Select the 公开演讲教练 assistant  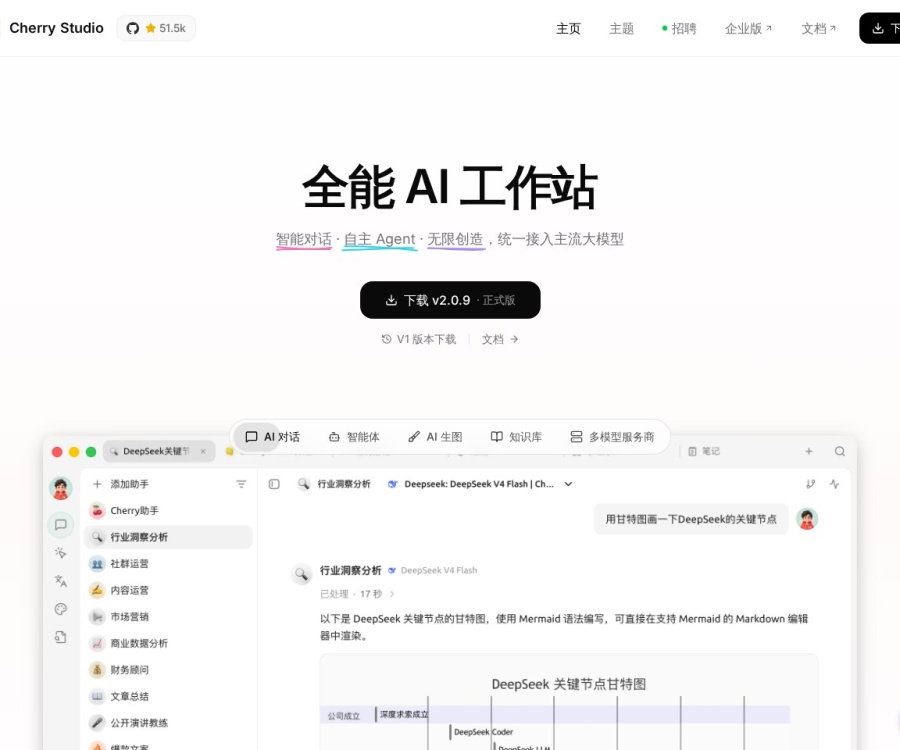[x=168, y=723]
